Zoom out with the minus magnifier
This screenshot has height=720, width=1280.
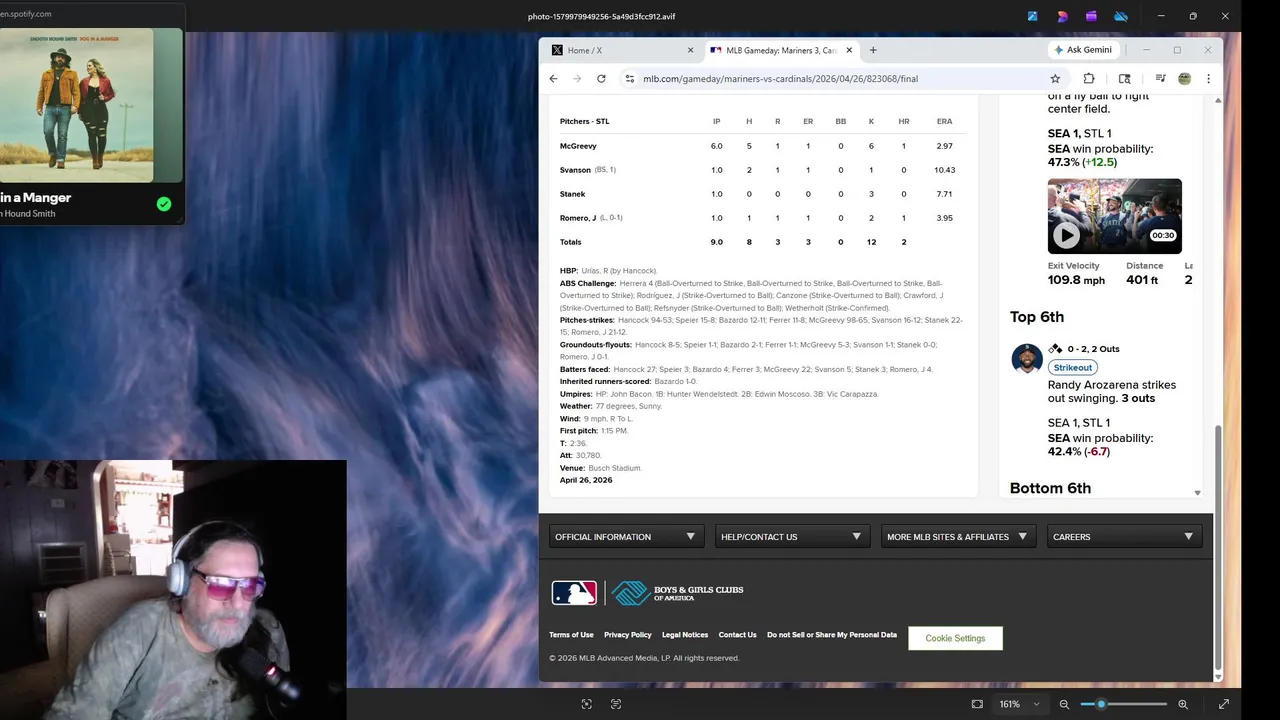[1064, 704]
